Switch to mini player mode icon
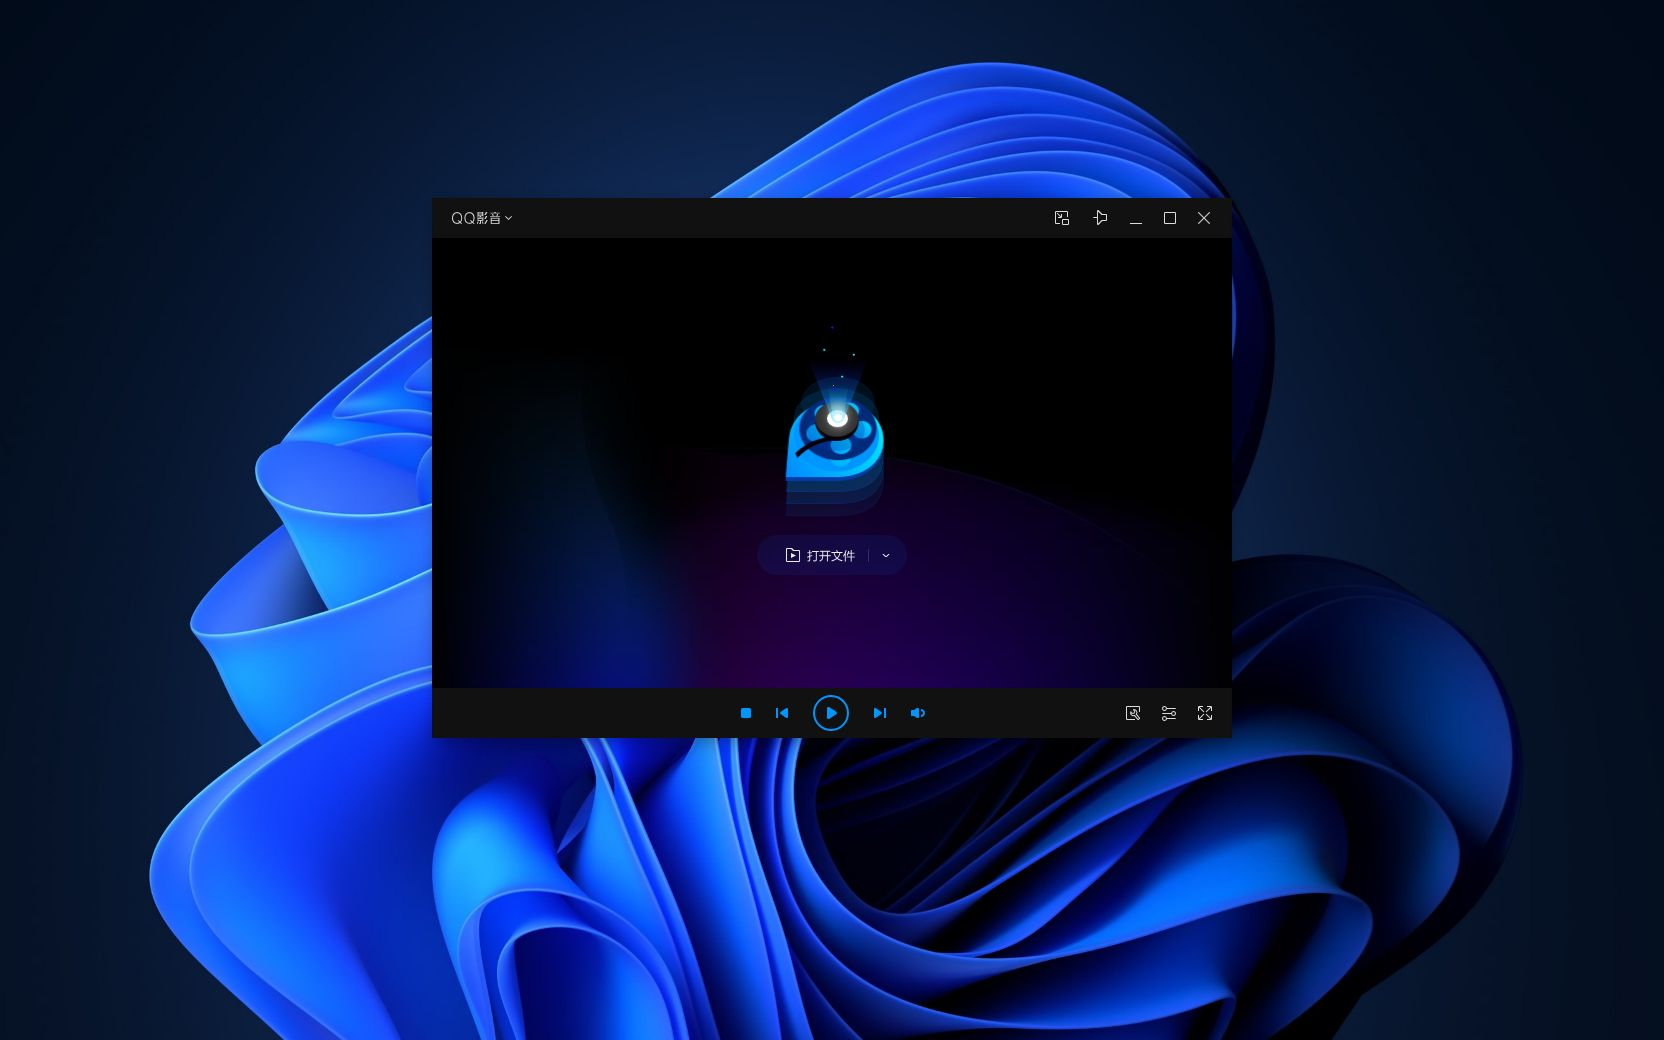1664x1040 pixels. [x=1062, y=218]
